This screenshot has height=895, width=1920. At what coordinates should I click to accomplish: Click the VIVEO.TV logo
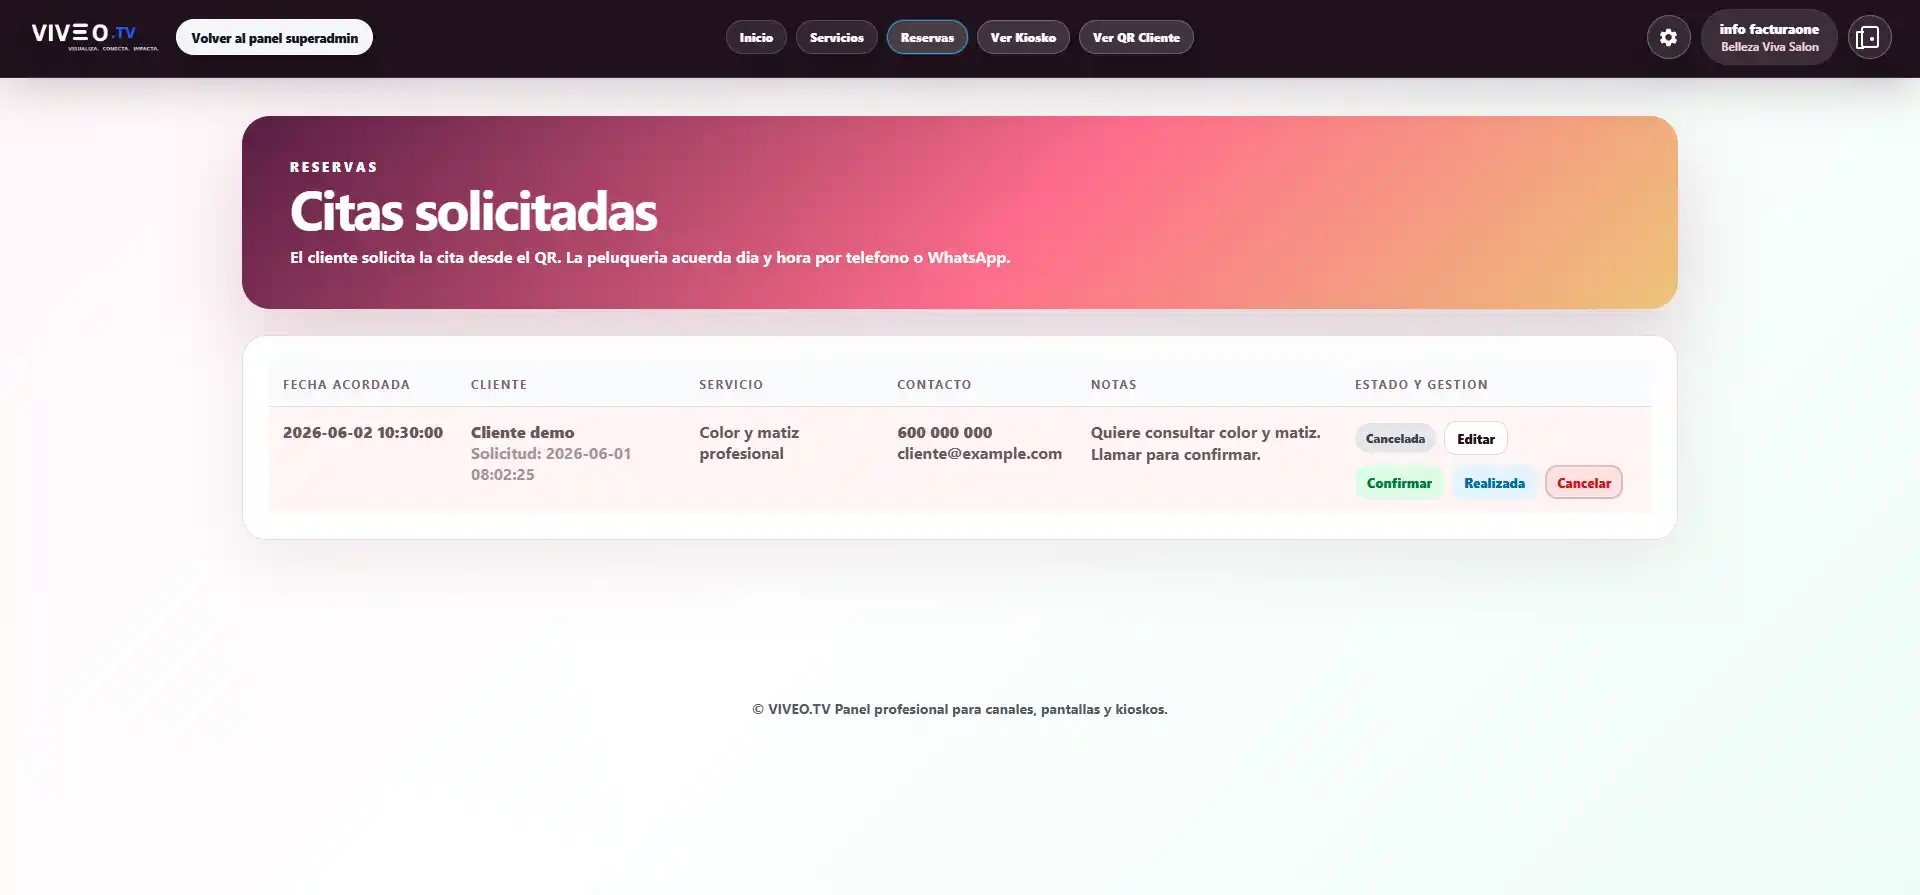(95, 37)
